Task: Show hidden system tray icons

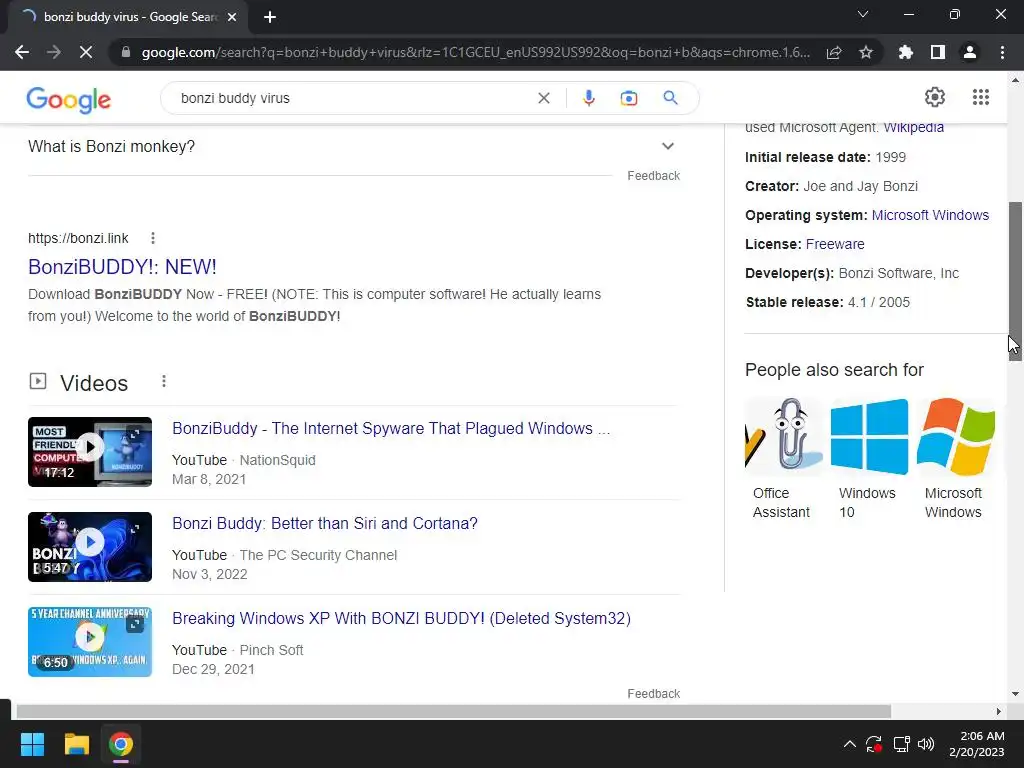Action: pos(849,744)
